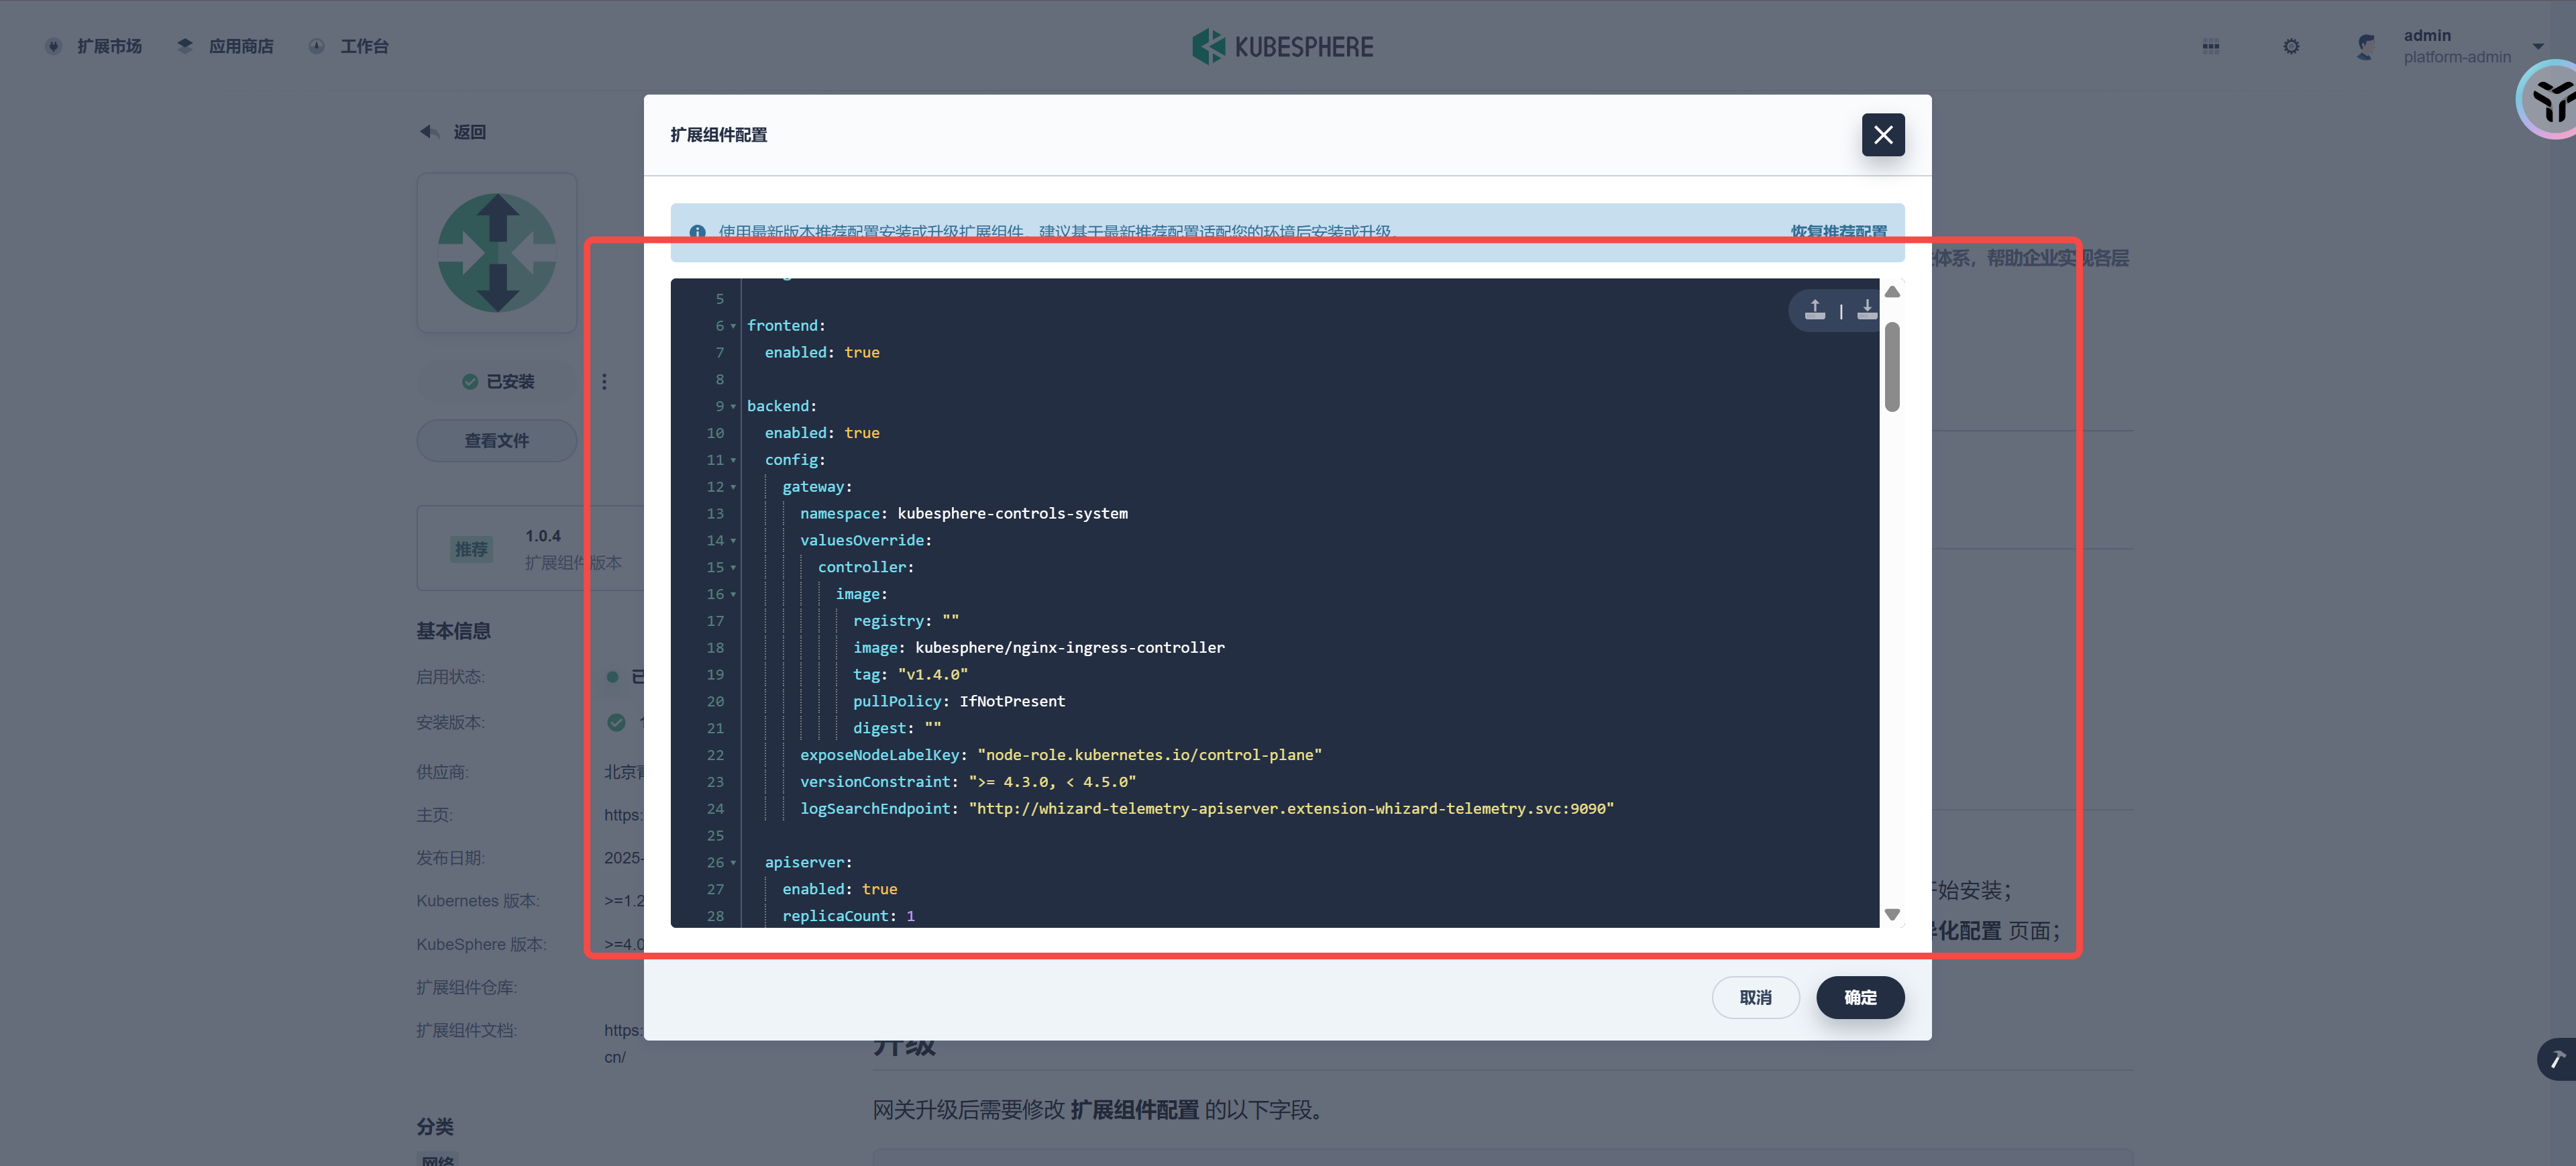Viewport: 2576px width, 1166px height.
Task: Click the 取消 button
Action: (x=1755, y=997)
